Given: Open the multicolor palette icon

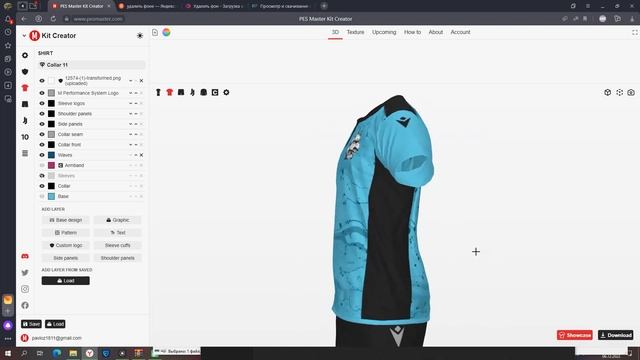Looking at the screenshot, I should [x=167, y=32].
